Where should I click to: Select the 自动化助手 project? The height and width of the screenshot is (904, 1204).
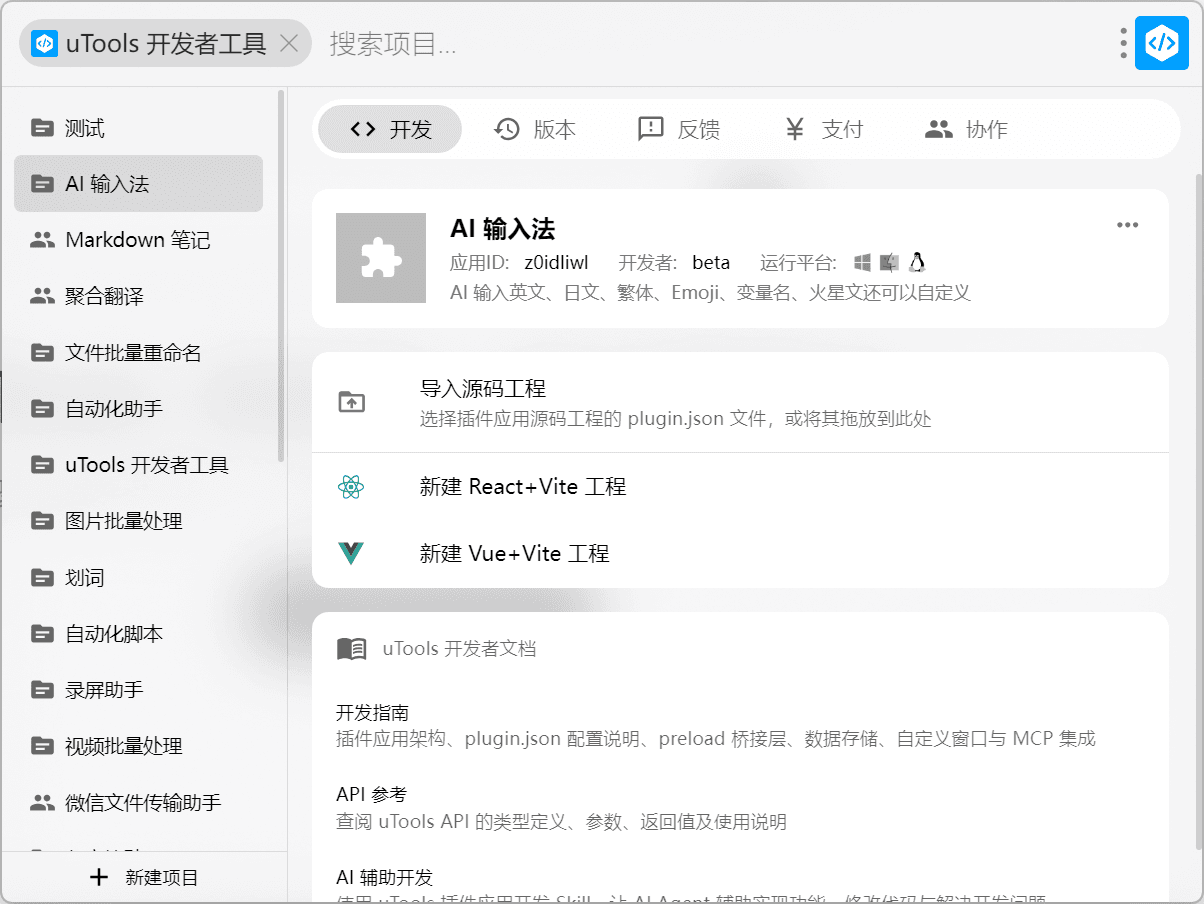click(138, 409)
